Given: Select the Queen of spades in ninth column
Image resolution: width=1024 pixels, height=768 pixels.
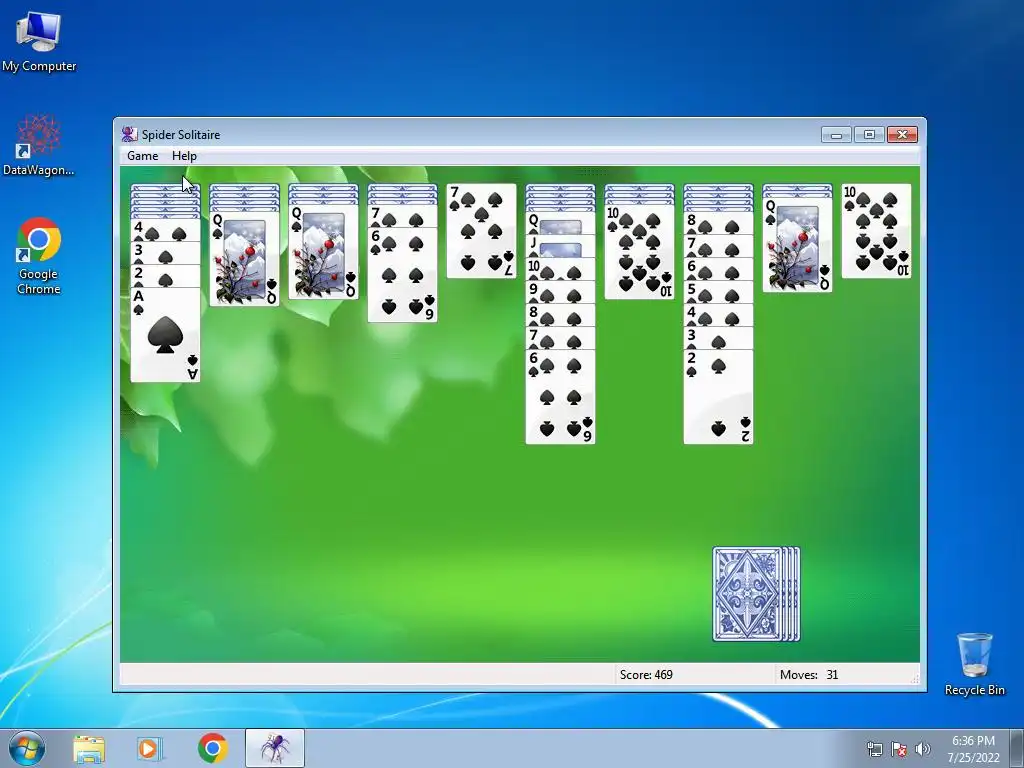Looking at the screenshot, I should [797, 245].
